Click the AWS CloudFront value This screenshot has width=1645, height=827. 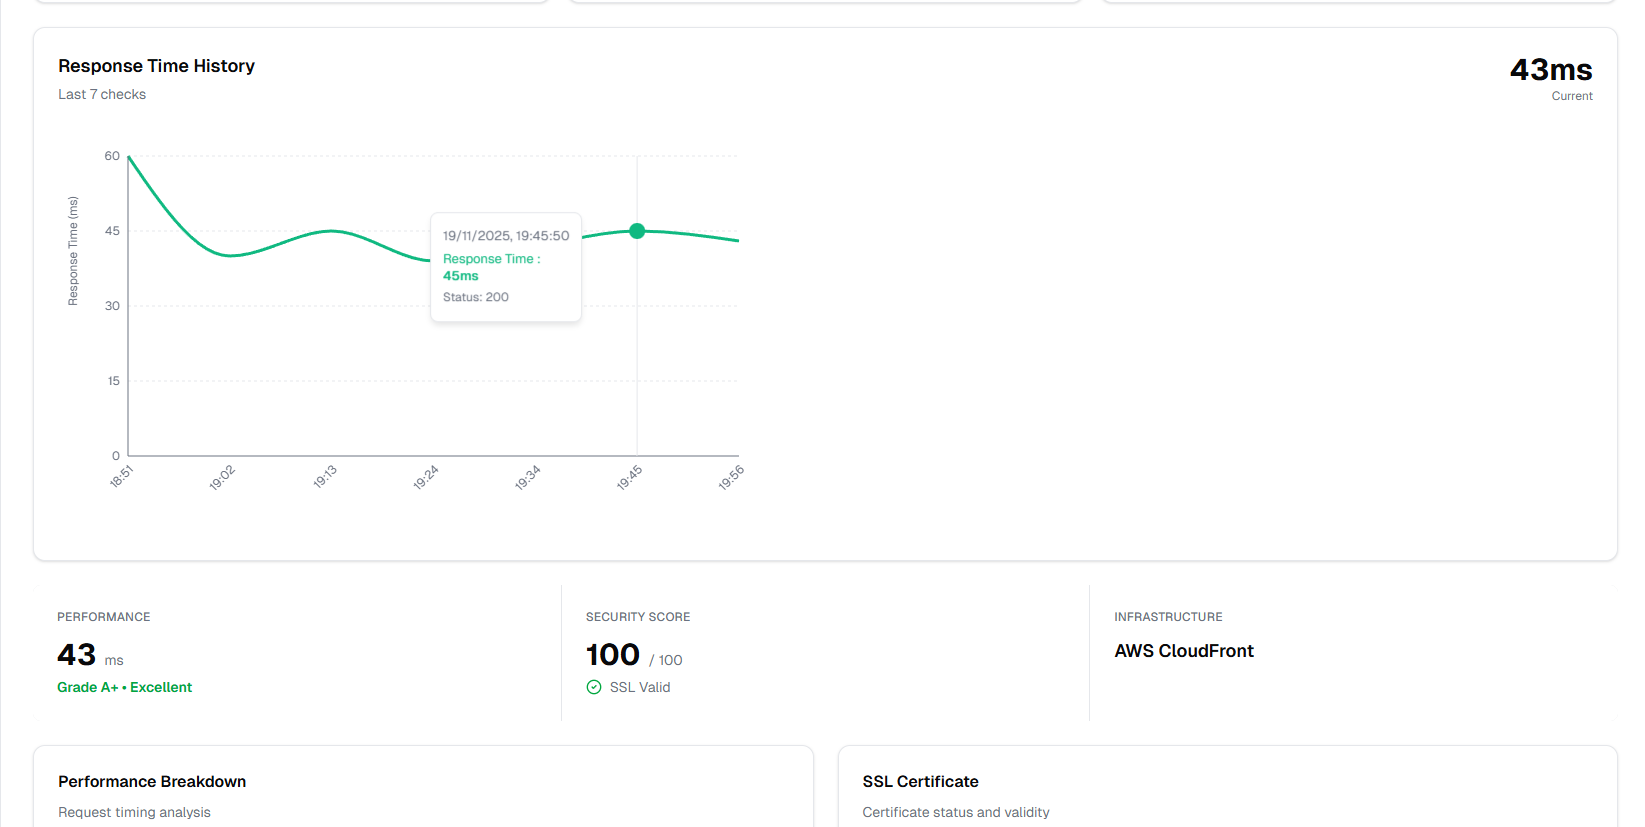tap(1184, 651)
